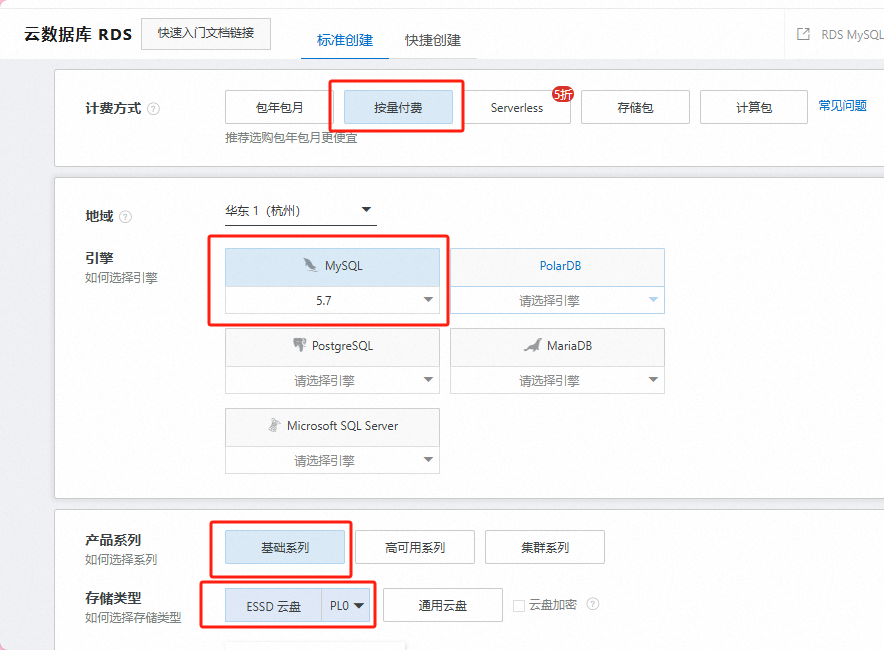Click the MariaDB seal icon
Screen dimensions: 884x650
[x=532, y=345]
